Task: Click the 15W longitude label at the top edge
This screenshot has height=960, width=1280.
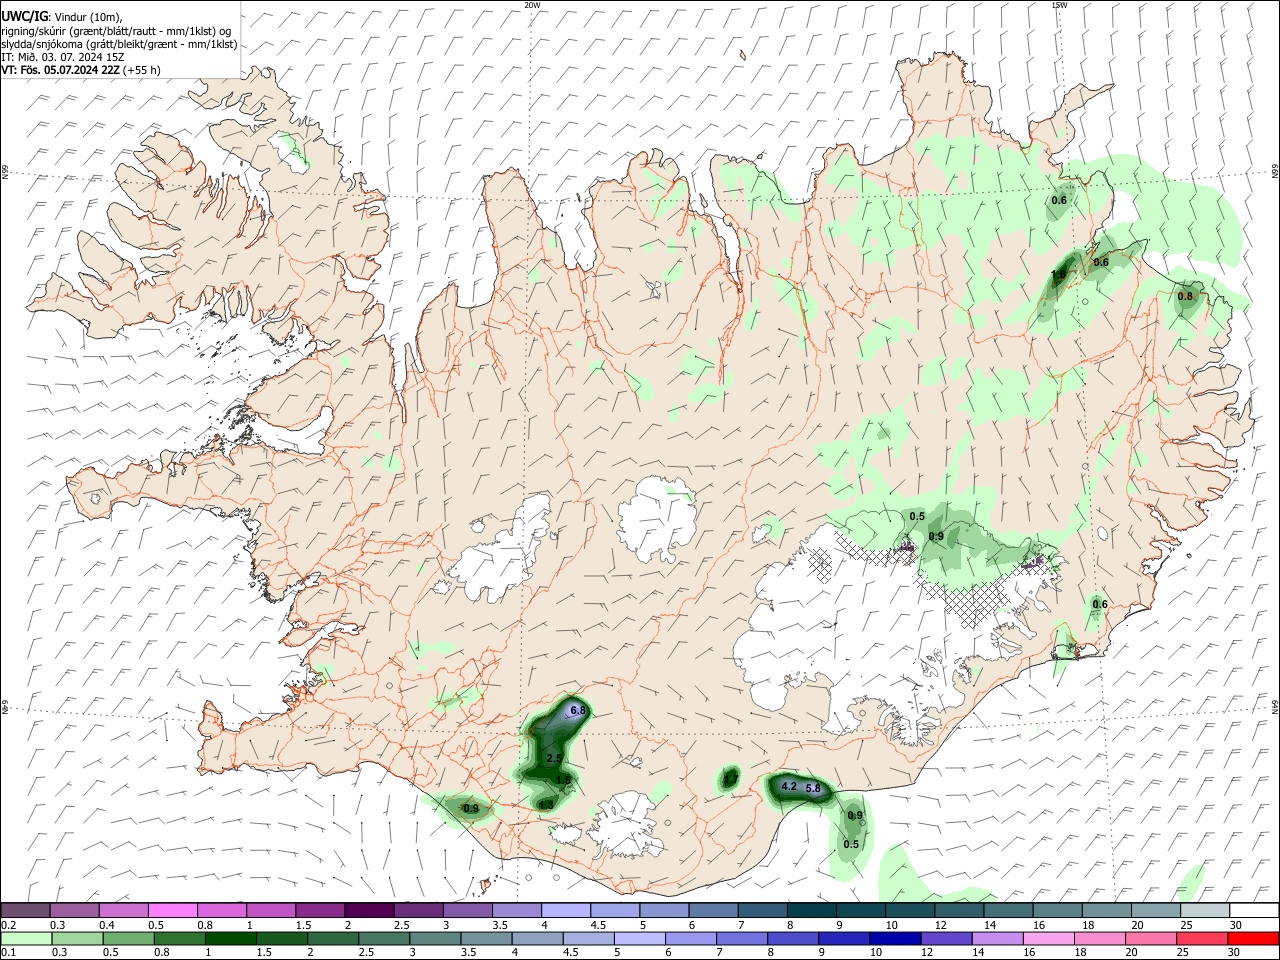Action: [1059, 5]
